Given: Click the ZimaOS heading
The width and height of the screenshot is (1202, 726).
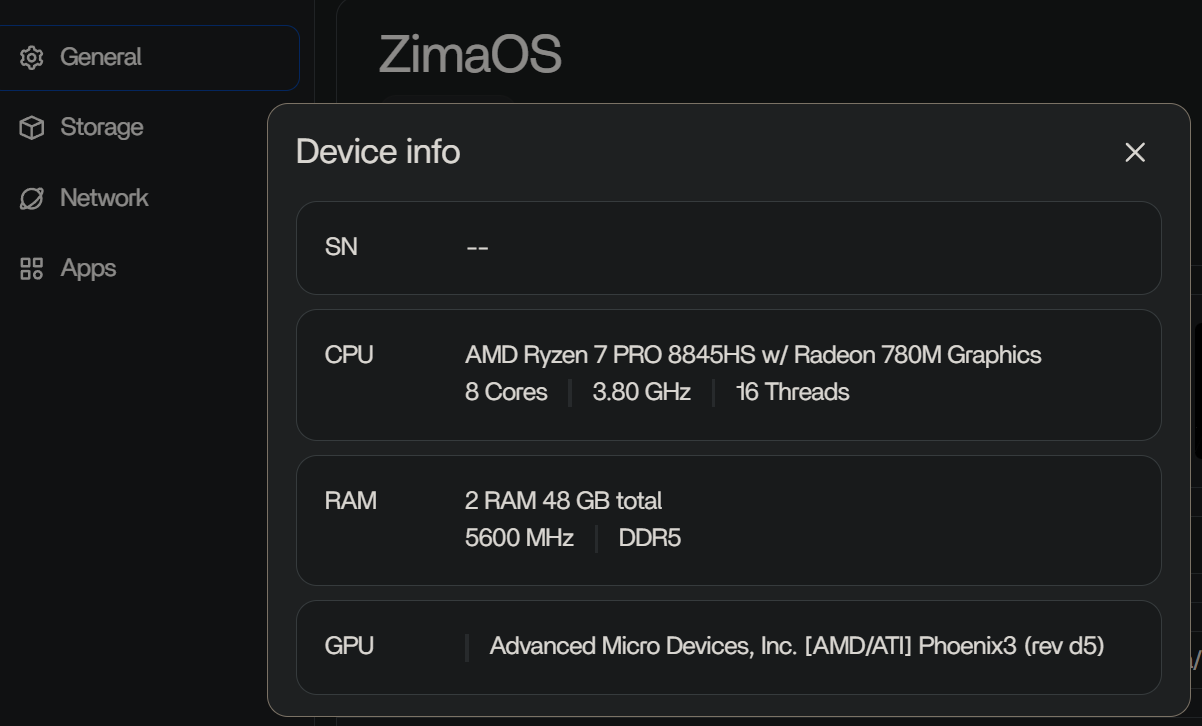Looking at the screenshot, I should coord(470,54).
